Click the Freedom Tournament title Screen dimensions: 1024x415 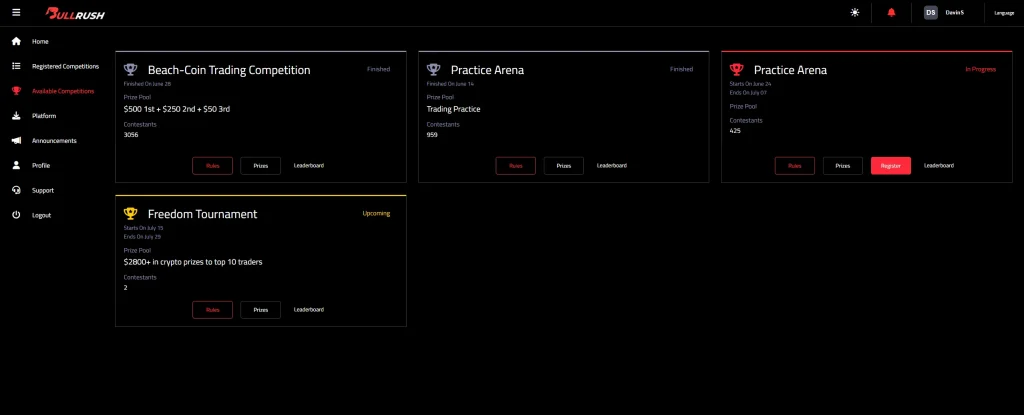click(x=202, y=214)
